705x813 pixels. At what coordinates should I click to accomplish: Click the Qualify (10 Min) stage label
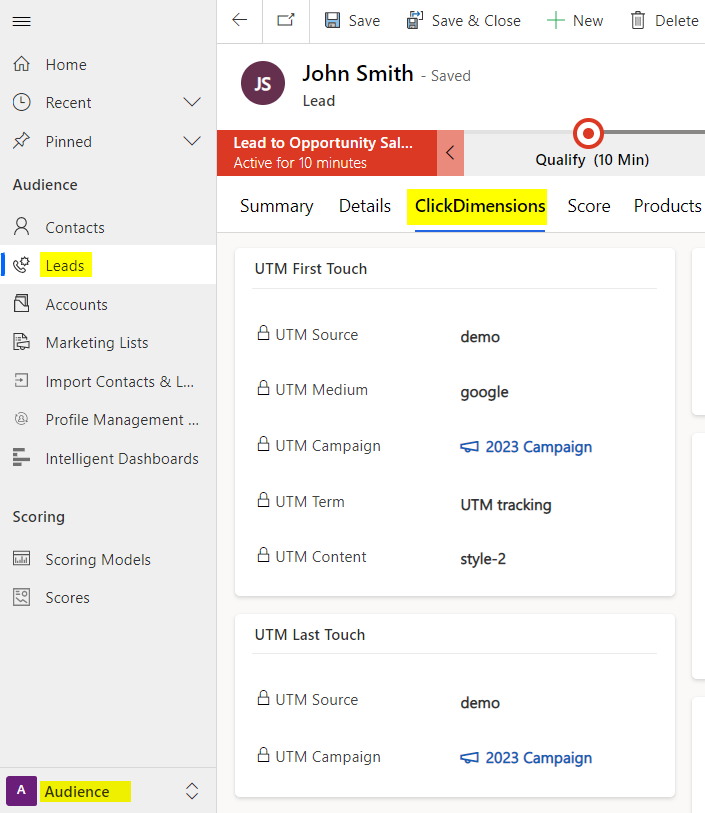pyautogui.click(x=592, y=160)
